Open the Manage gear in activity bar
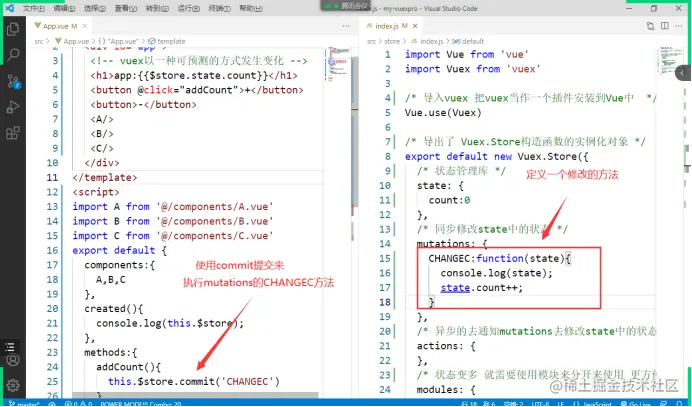Screen dimensions: 692x407 pyautogui.click(x=13, y=385)
